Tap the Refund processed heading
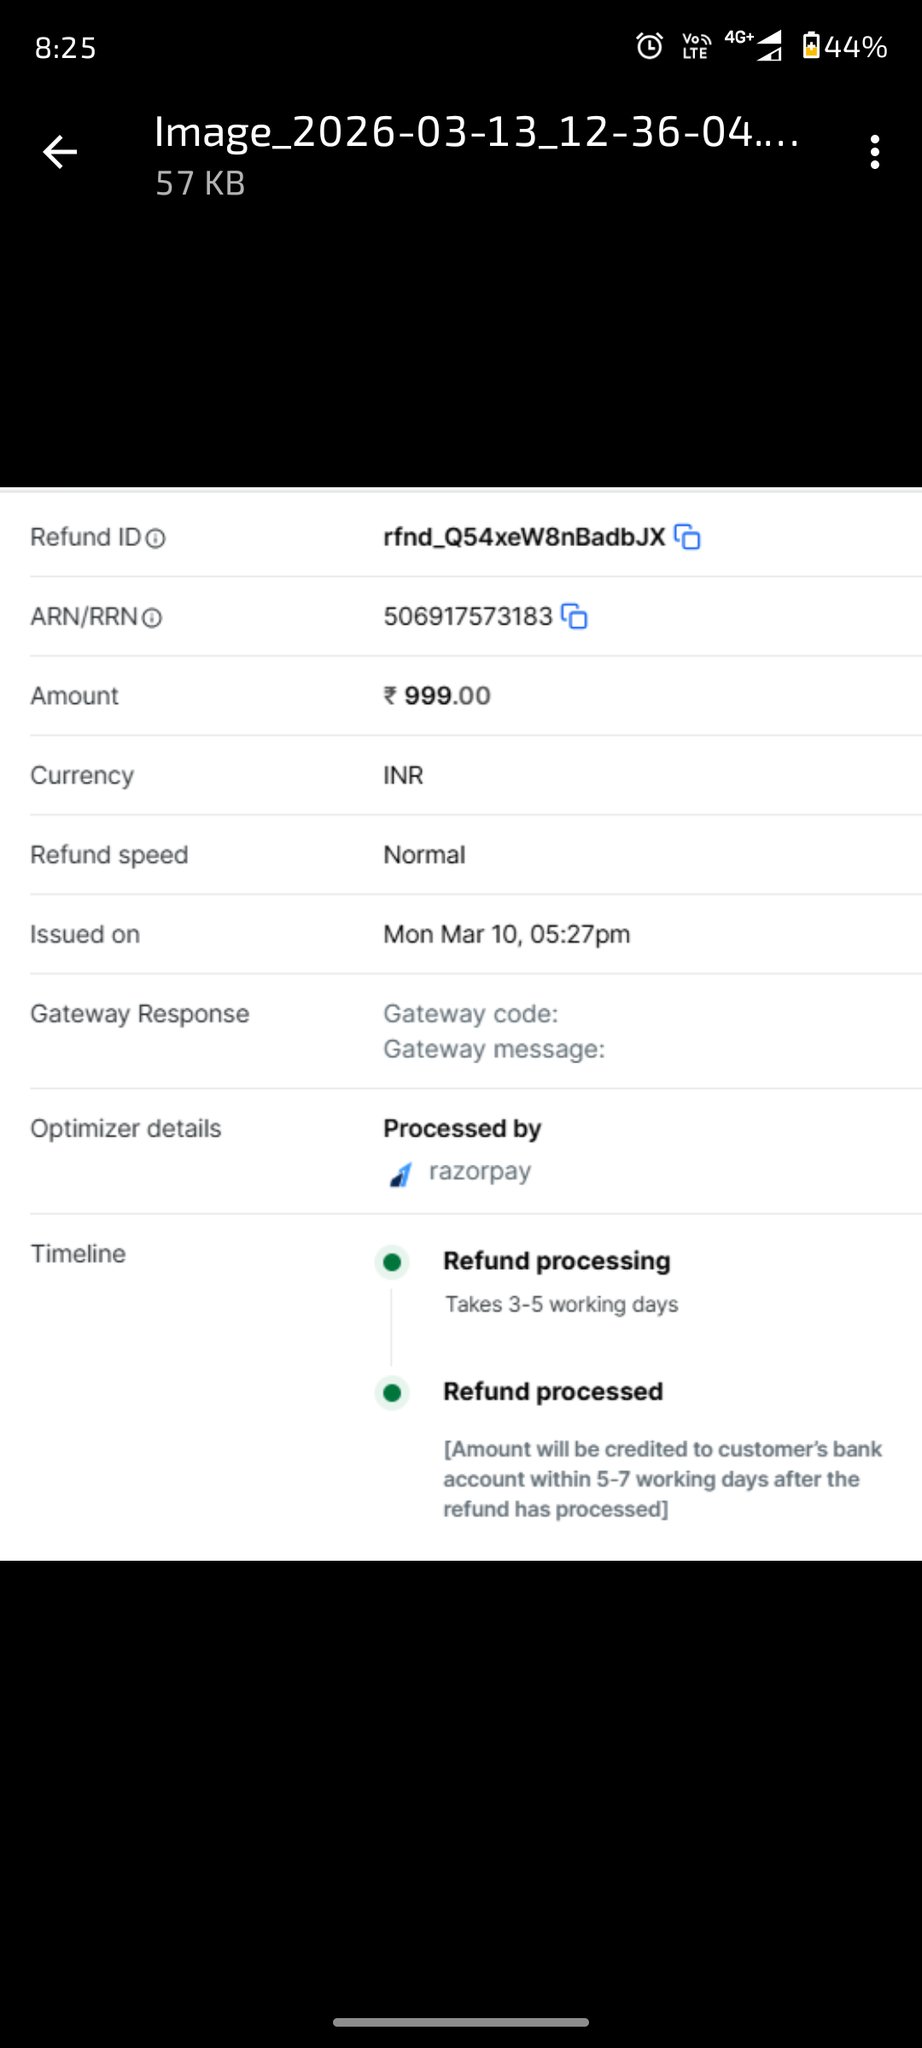The height and width of the screenshot is (2048, 922). coord(553,1392)
